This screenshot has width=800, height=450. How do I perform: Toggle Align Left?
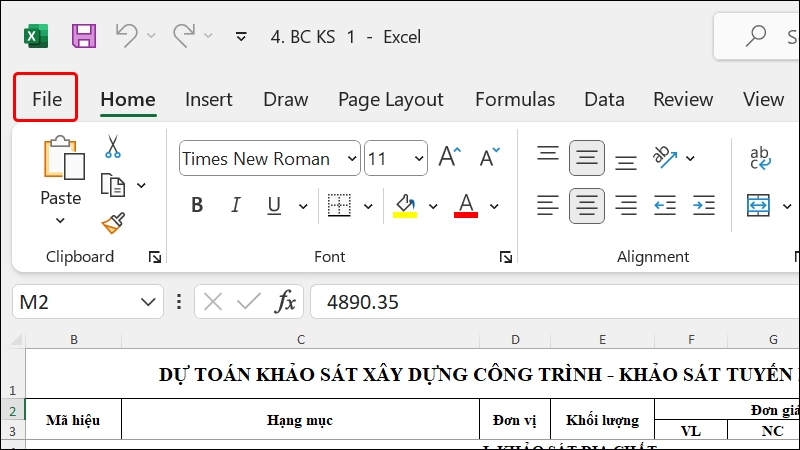coord(547,206)
